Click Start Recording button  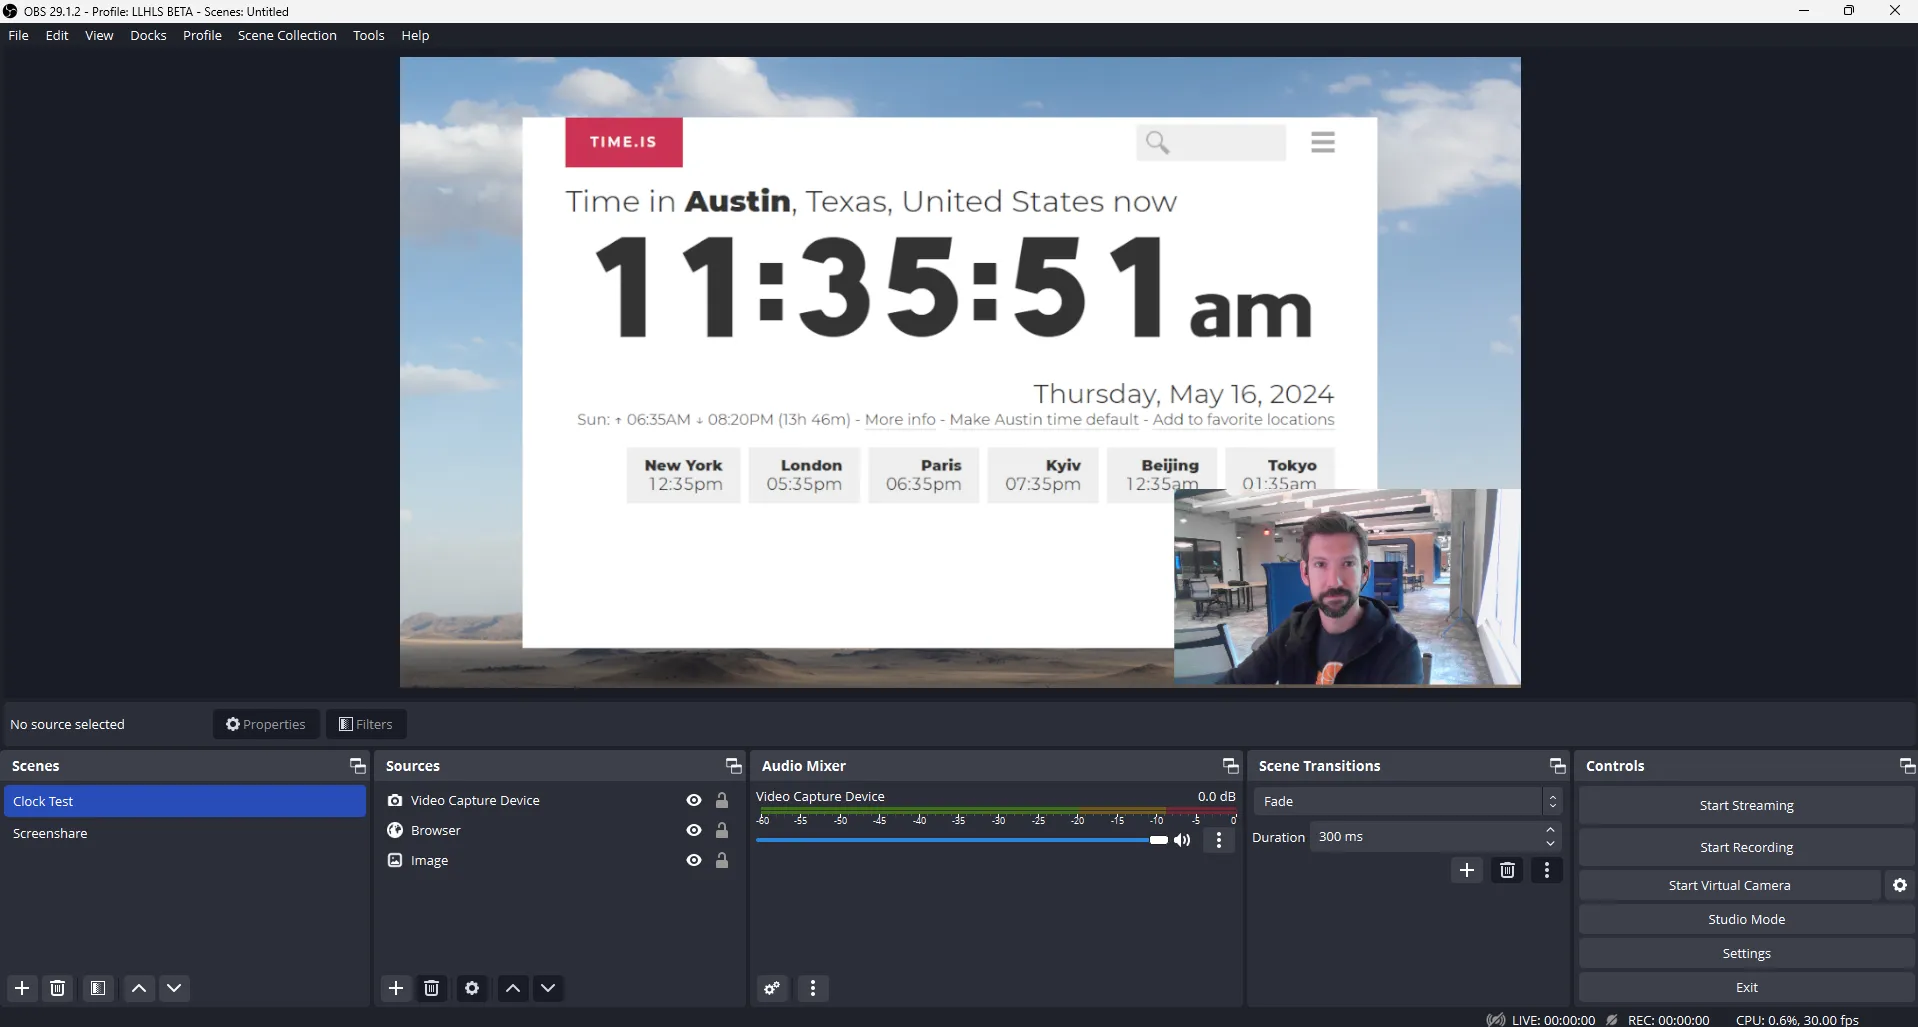1746,847
